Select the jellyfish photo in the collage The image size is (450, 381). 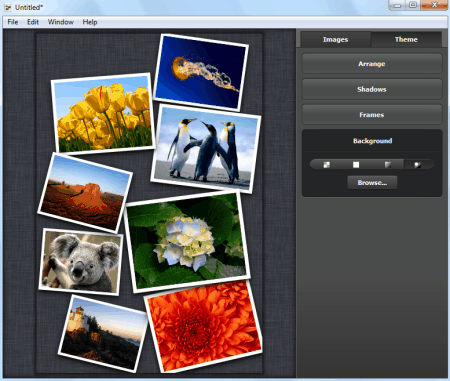(201, 72)
